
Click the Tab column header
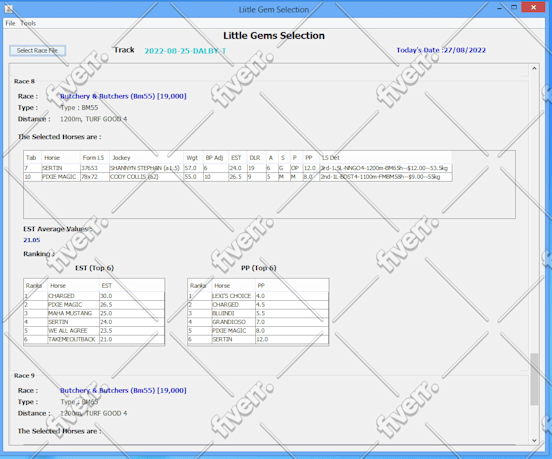click(32, 158)
